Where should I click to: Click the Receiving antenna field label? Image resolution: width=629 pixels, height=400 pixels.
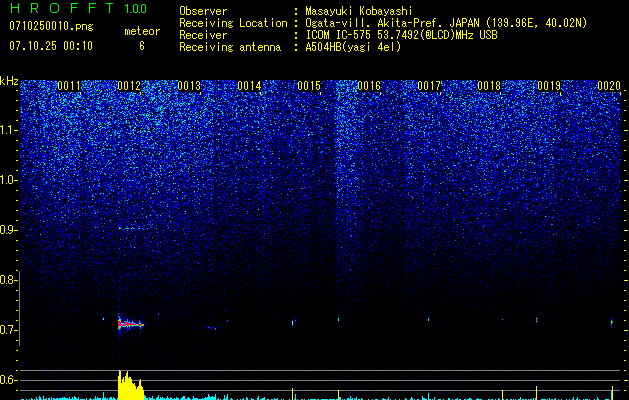[230, 47]
